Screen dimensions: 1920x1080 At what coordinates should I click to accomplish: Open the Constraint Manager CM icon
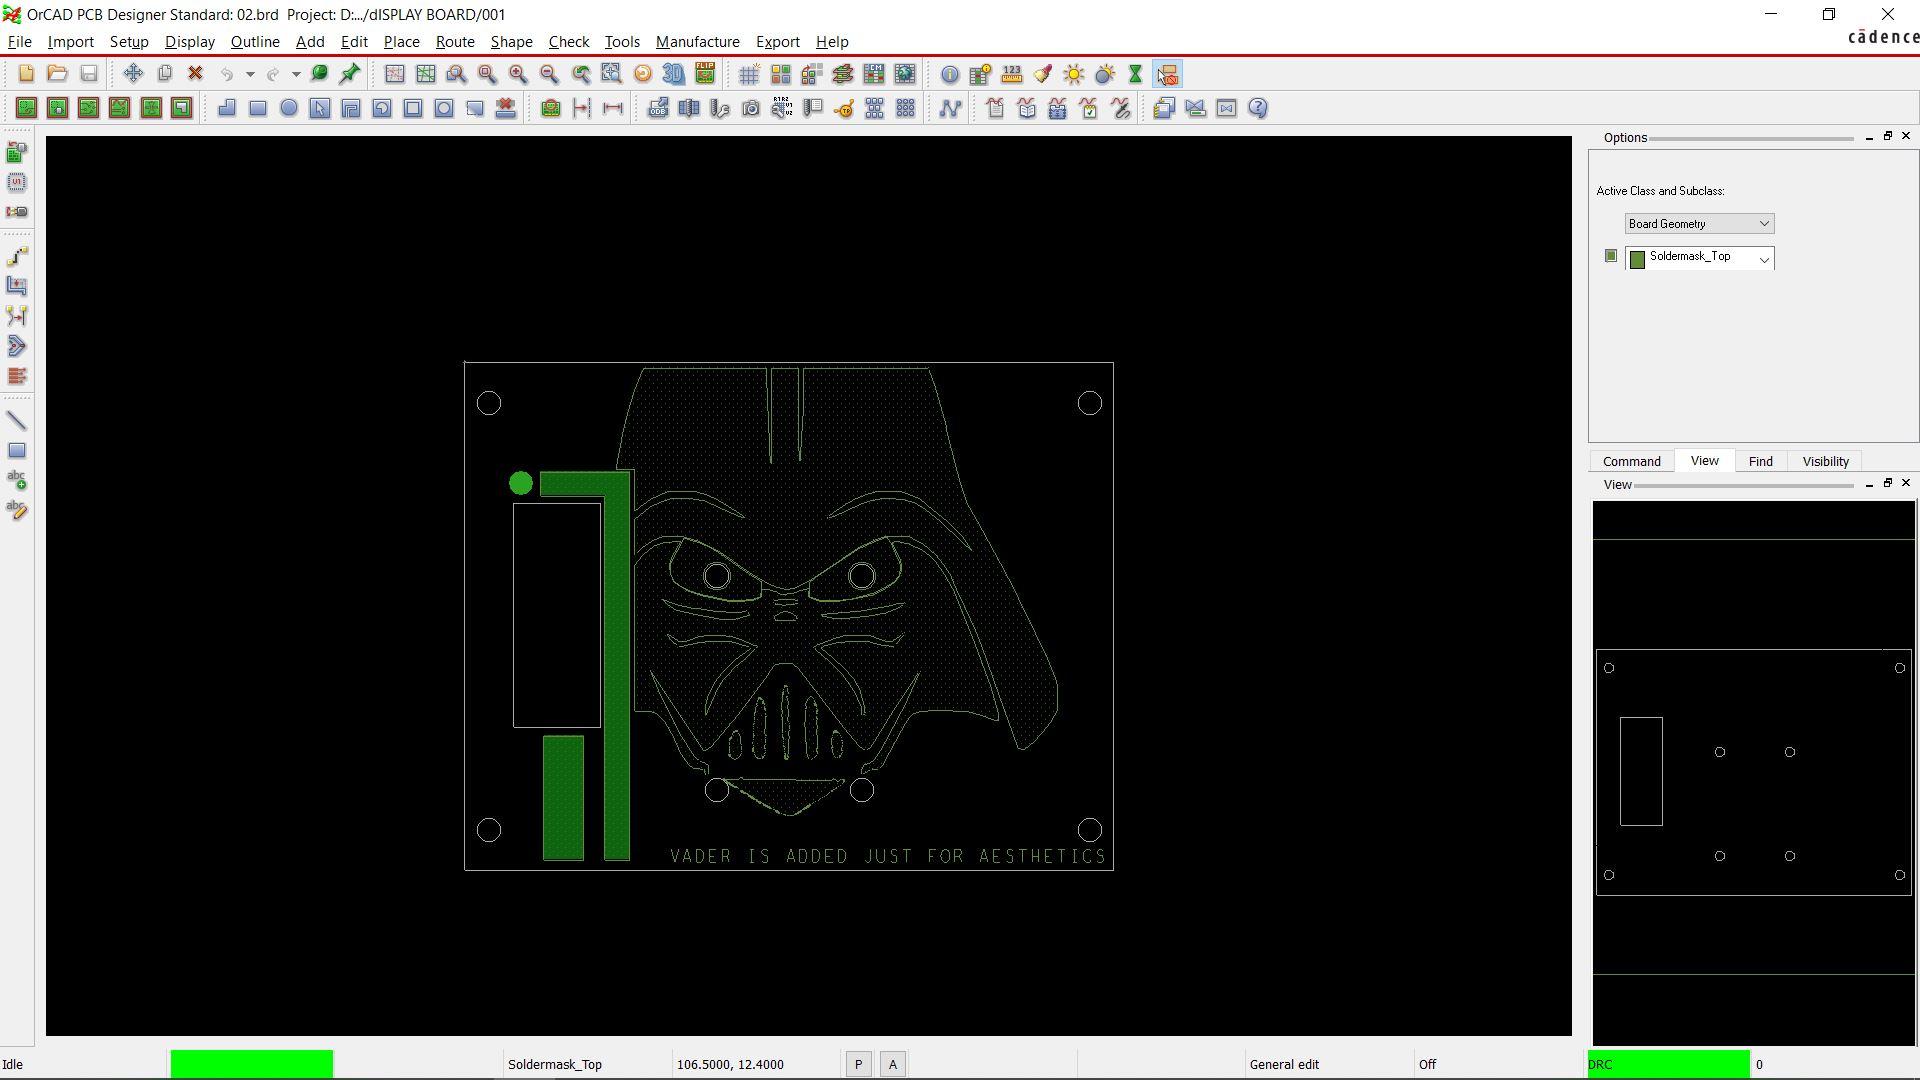pyautogui.click(x=873, y=74)
